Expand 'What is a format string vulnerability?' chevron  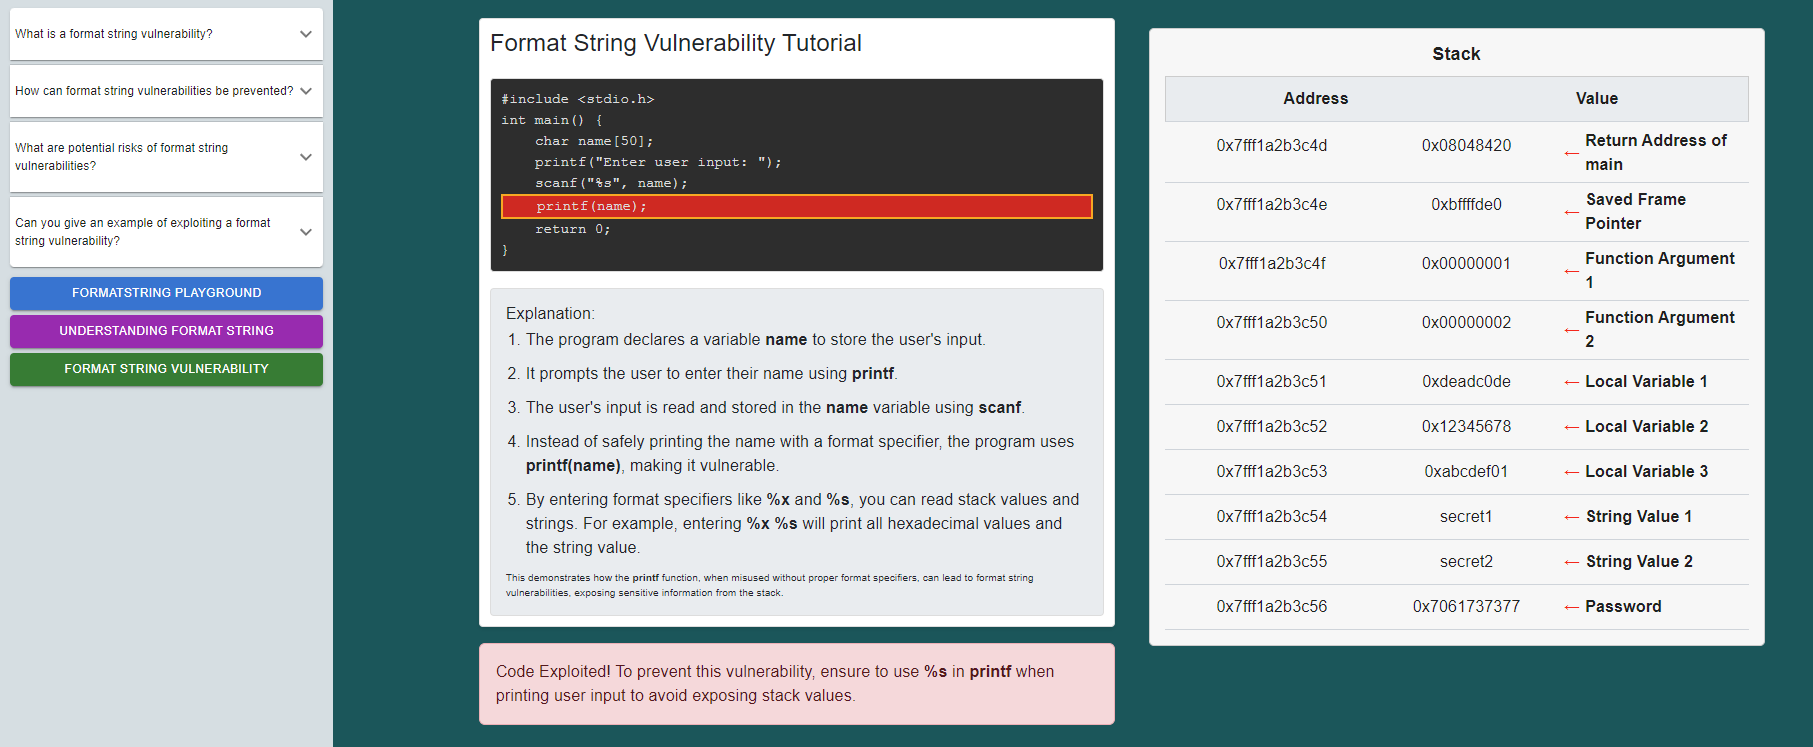point(306,34)
